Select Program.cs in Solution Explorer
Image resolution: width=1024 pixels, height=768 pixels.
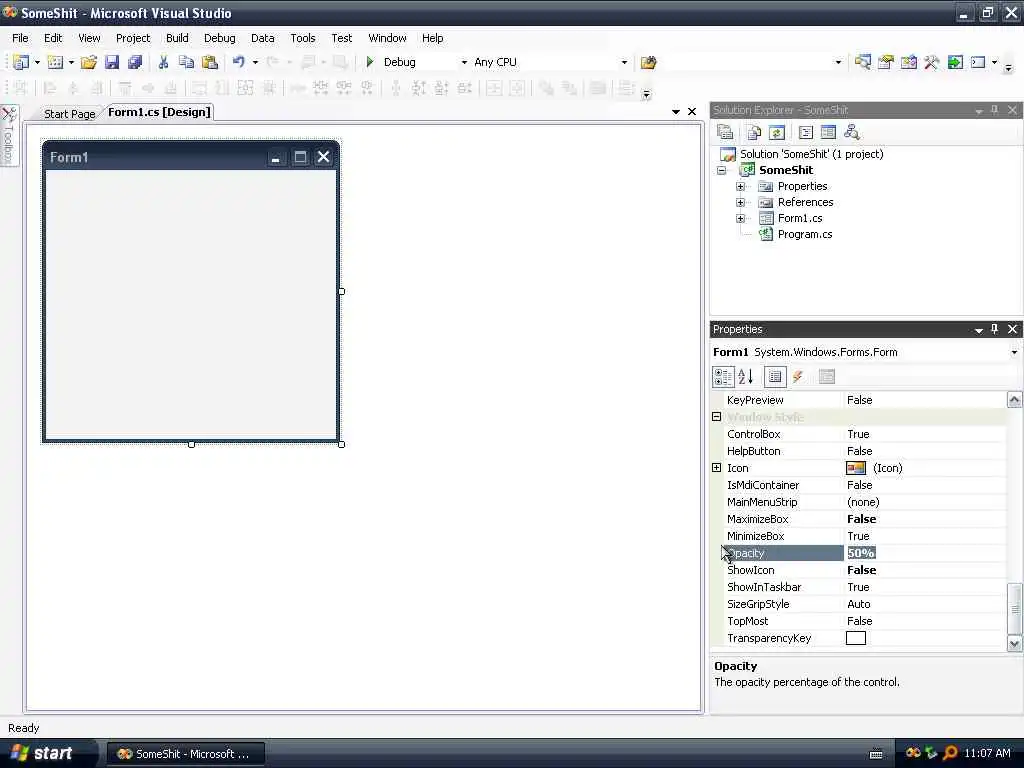click(x=805, y=234)
